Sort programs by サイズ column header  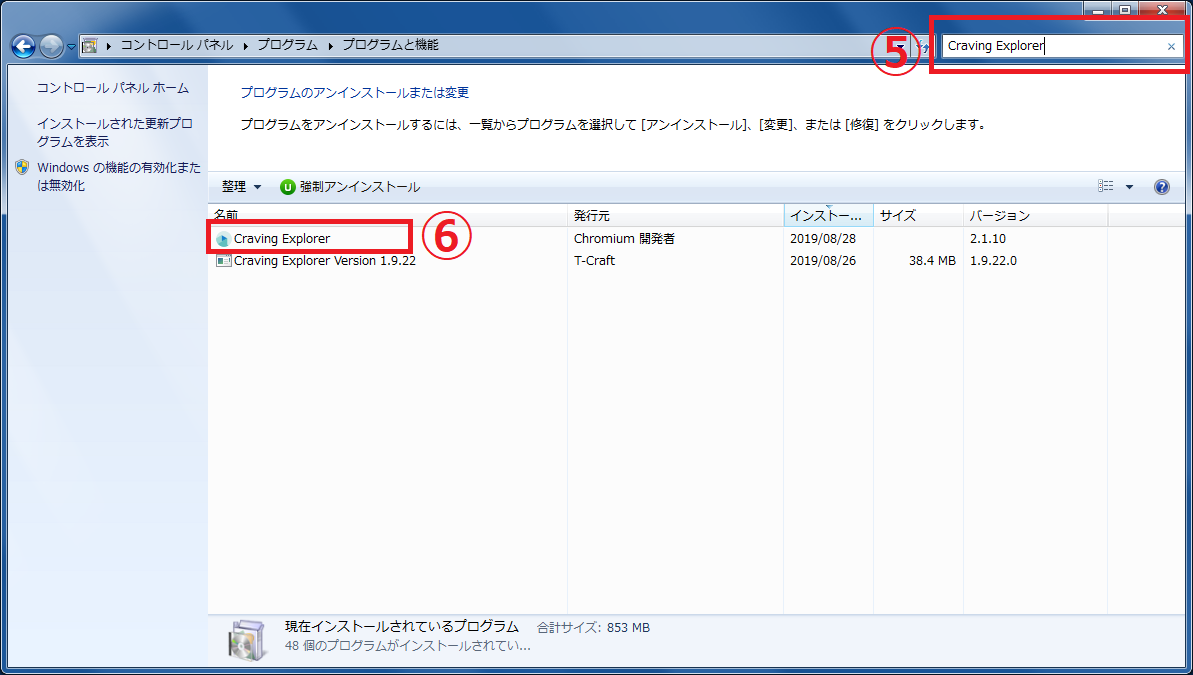[x=897, y=214]
